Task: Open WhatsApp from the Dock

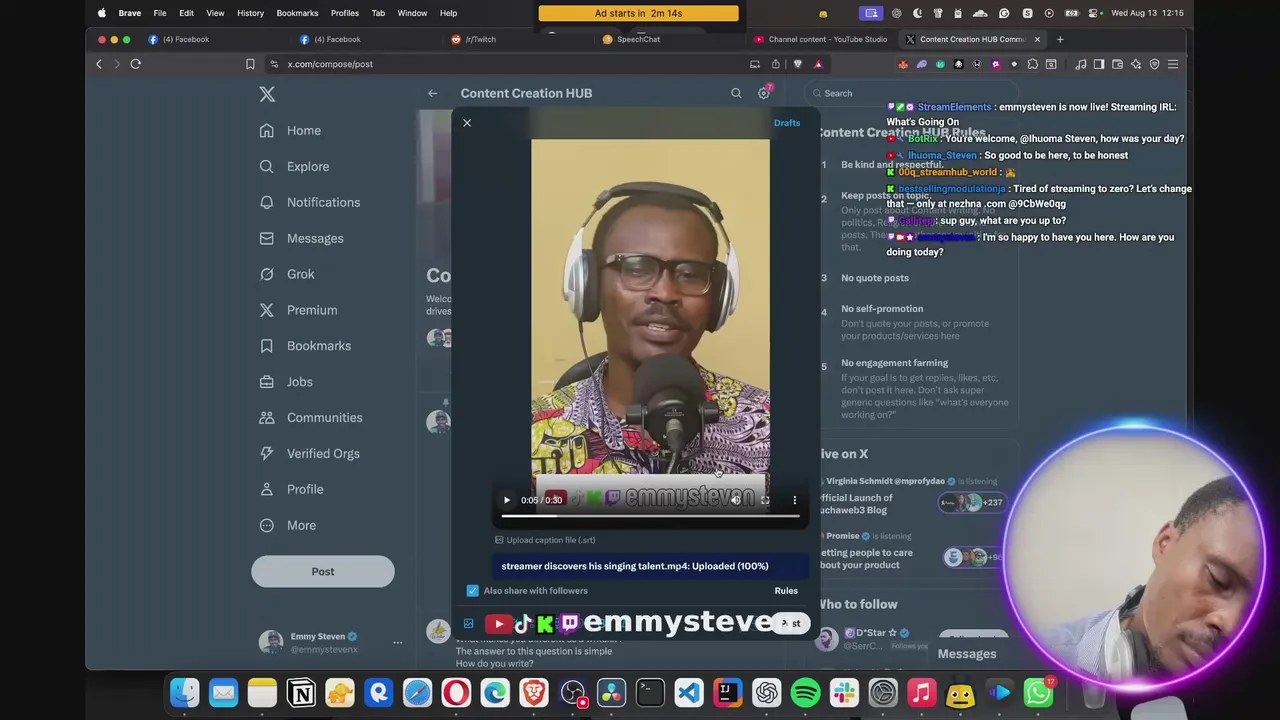Action: pyautogui.click(x=1038, y=692)
